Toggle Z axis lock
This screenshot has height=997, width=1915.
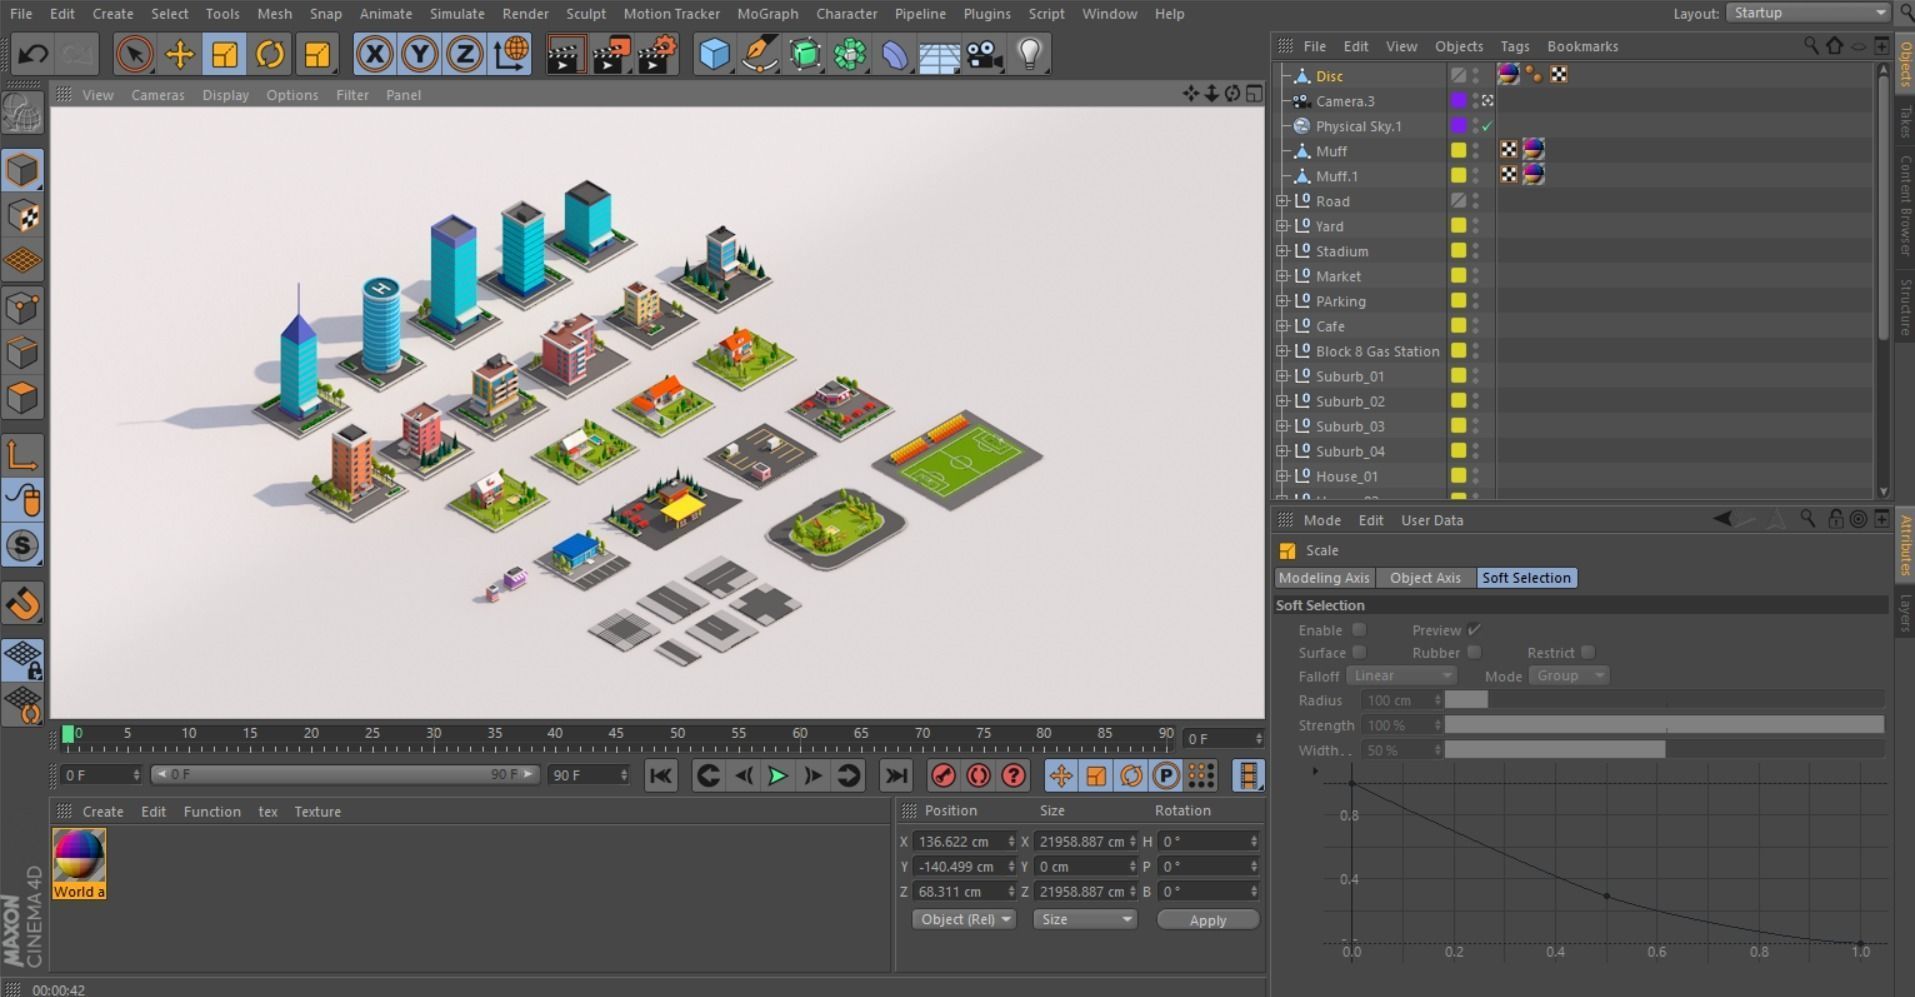pos(465,54)
